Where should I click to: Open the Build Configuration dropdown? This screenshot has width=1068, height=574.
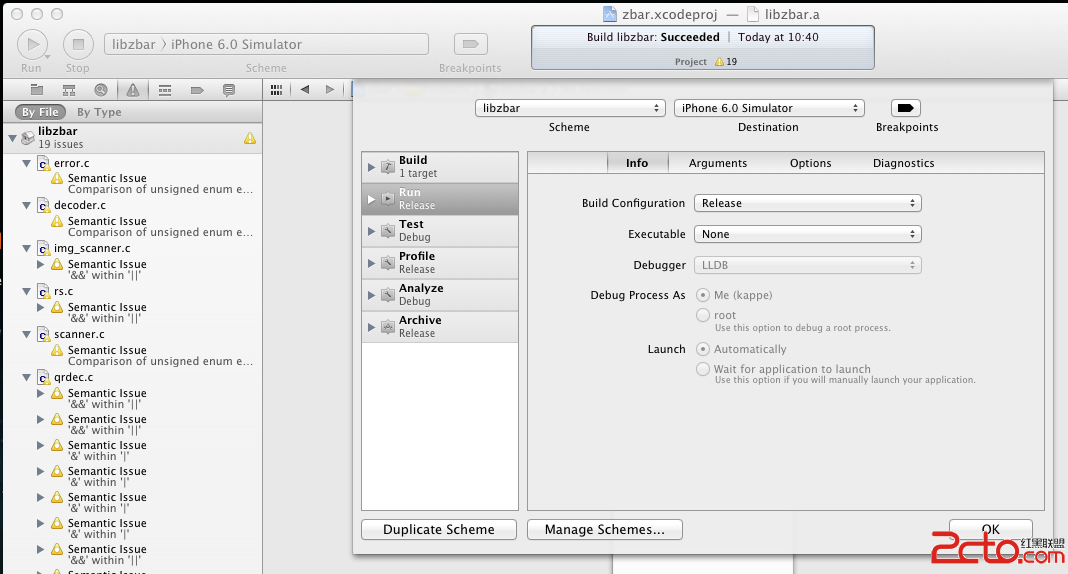[807, 203]
